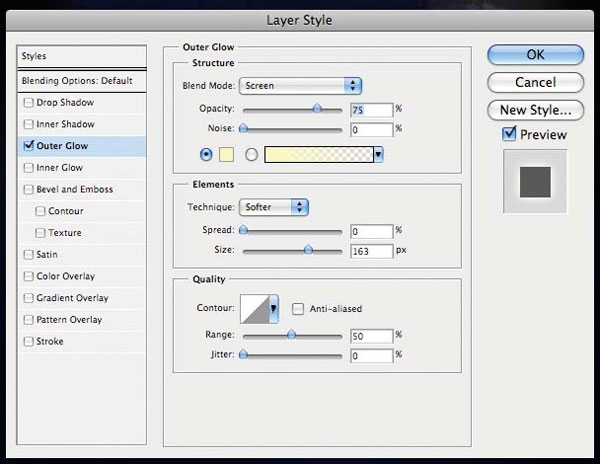The image size is (600, 464).
Task: Select the Satin label in the list
Action: click(x=47, y=254)
